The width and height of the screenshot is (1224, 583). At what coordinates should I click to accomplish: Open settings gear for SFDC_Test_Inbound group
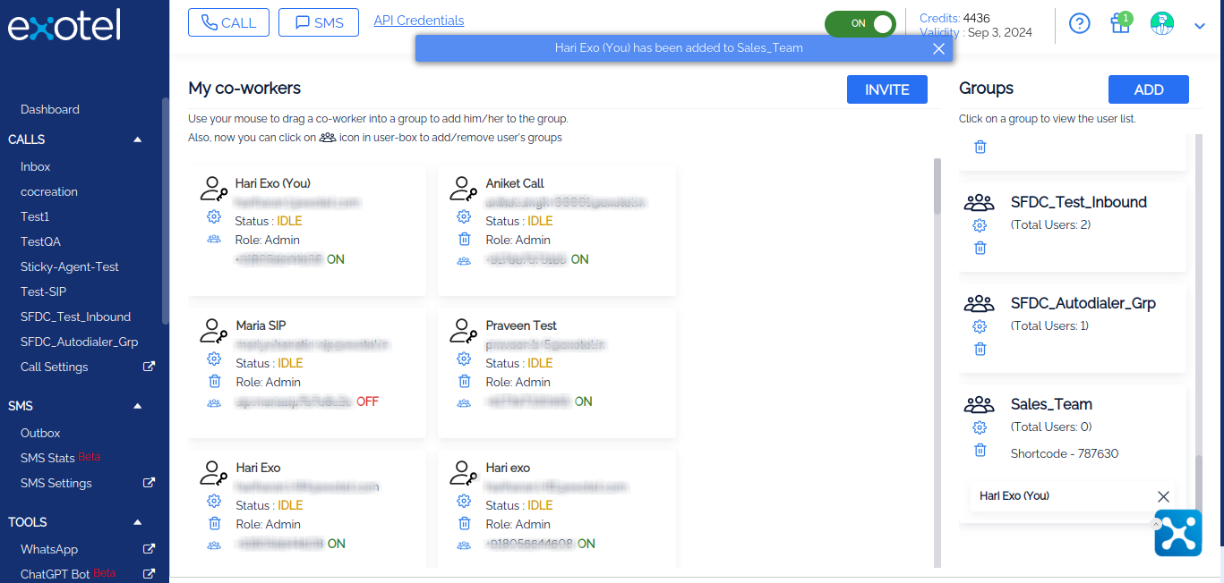tap(980, 225)
